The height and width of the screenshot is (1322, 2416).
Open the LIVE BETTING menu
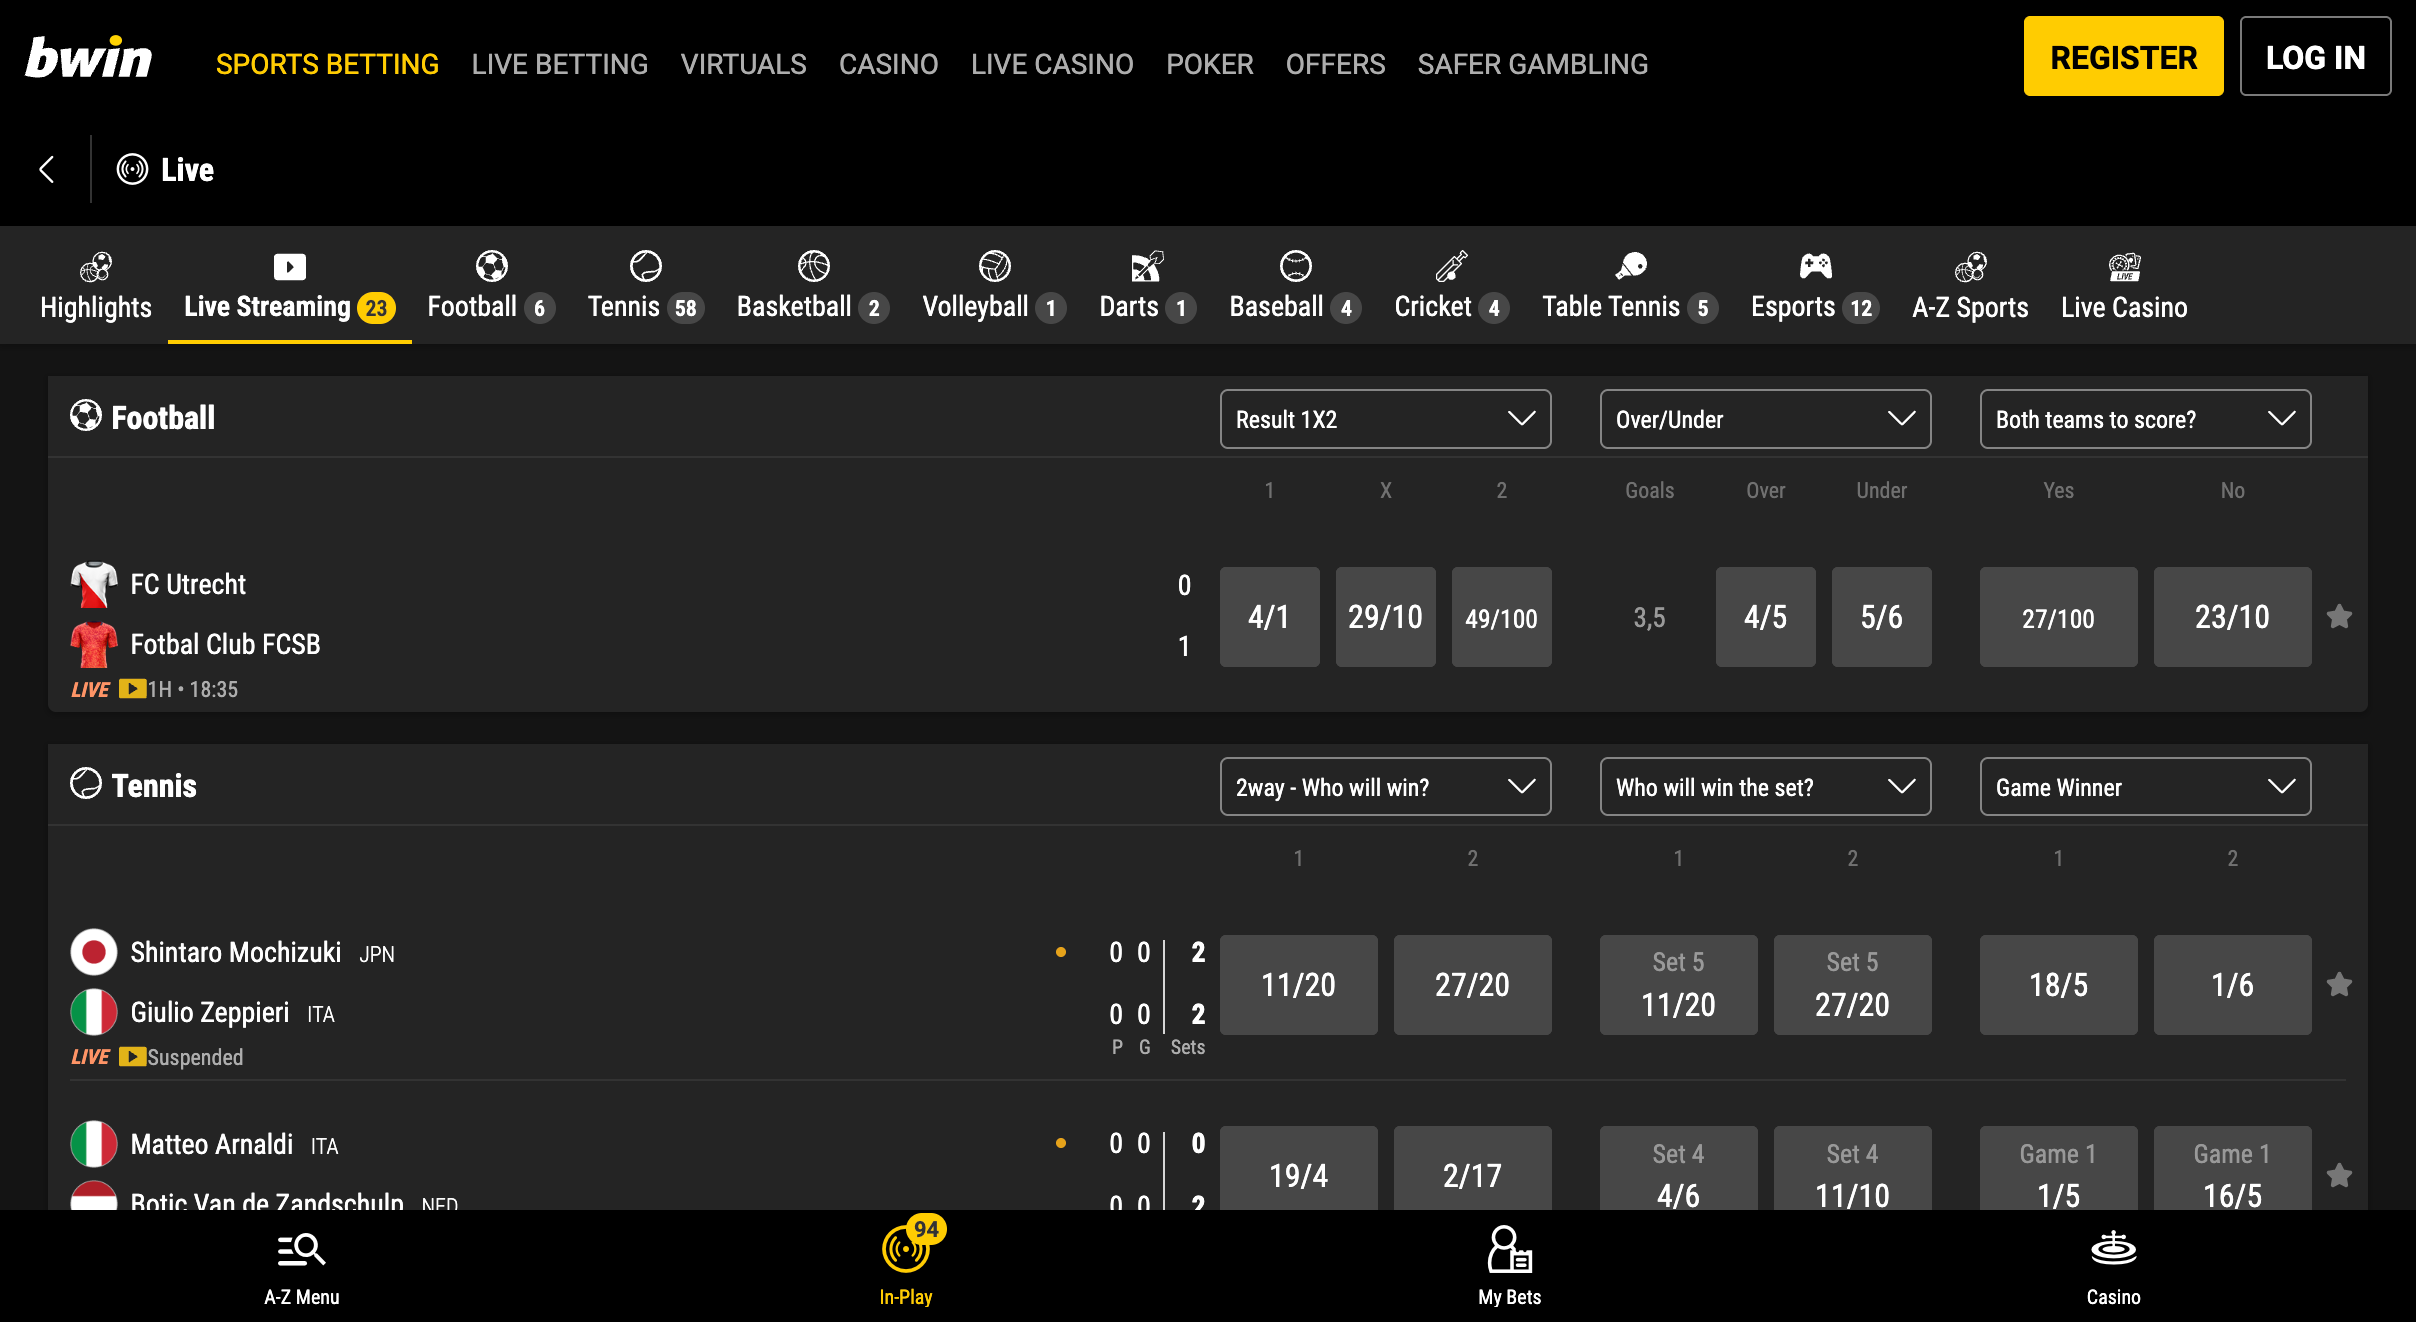(560, 64)
